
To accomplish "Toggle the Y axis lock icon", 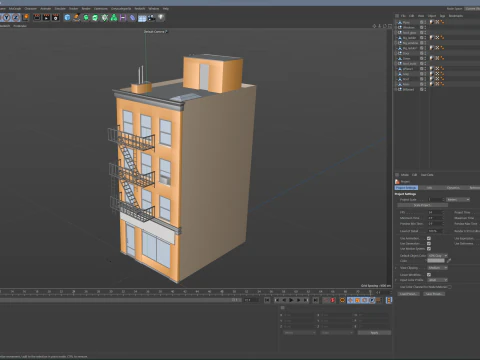I will [x=7, y=17].
